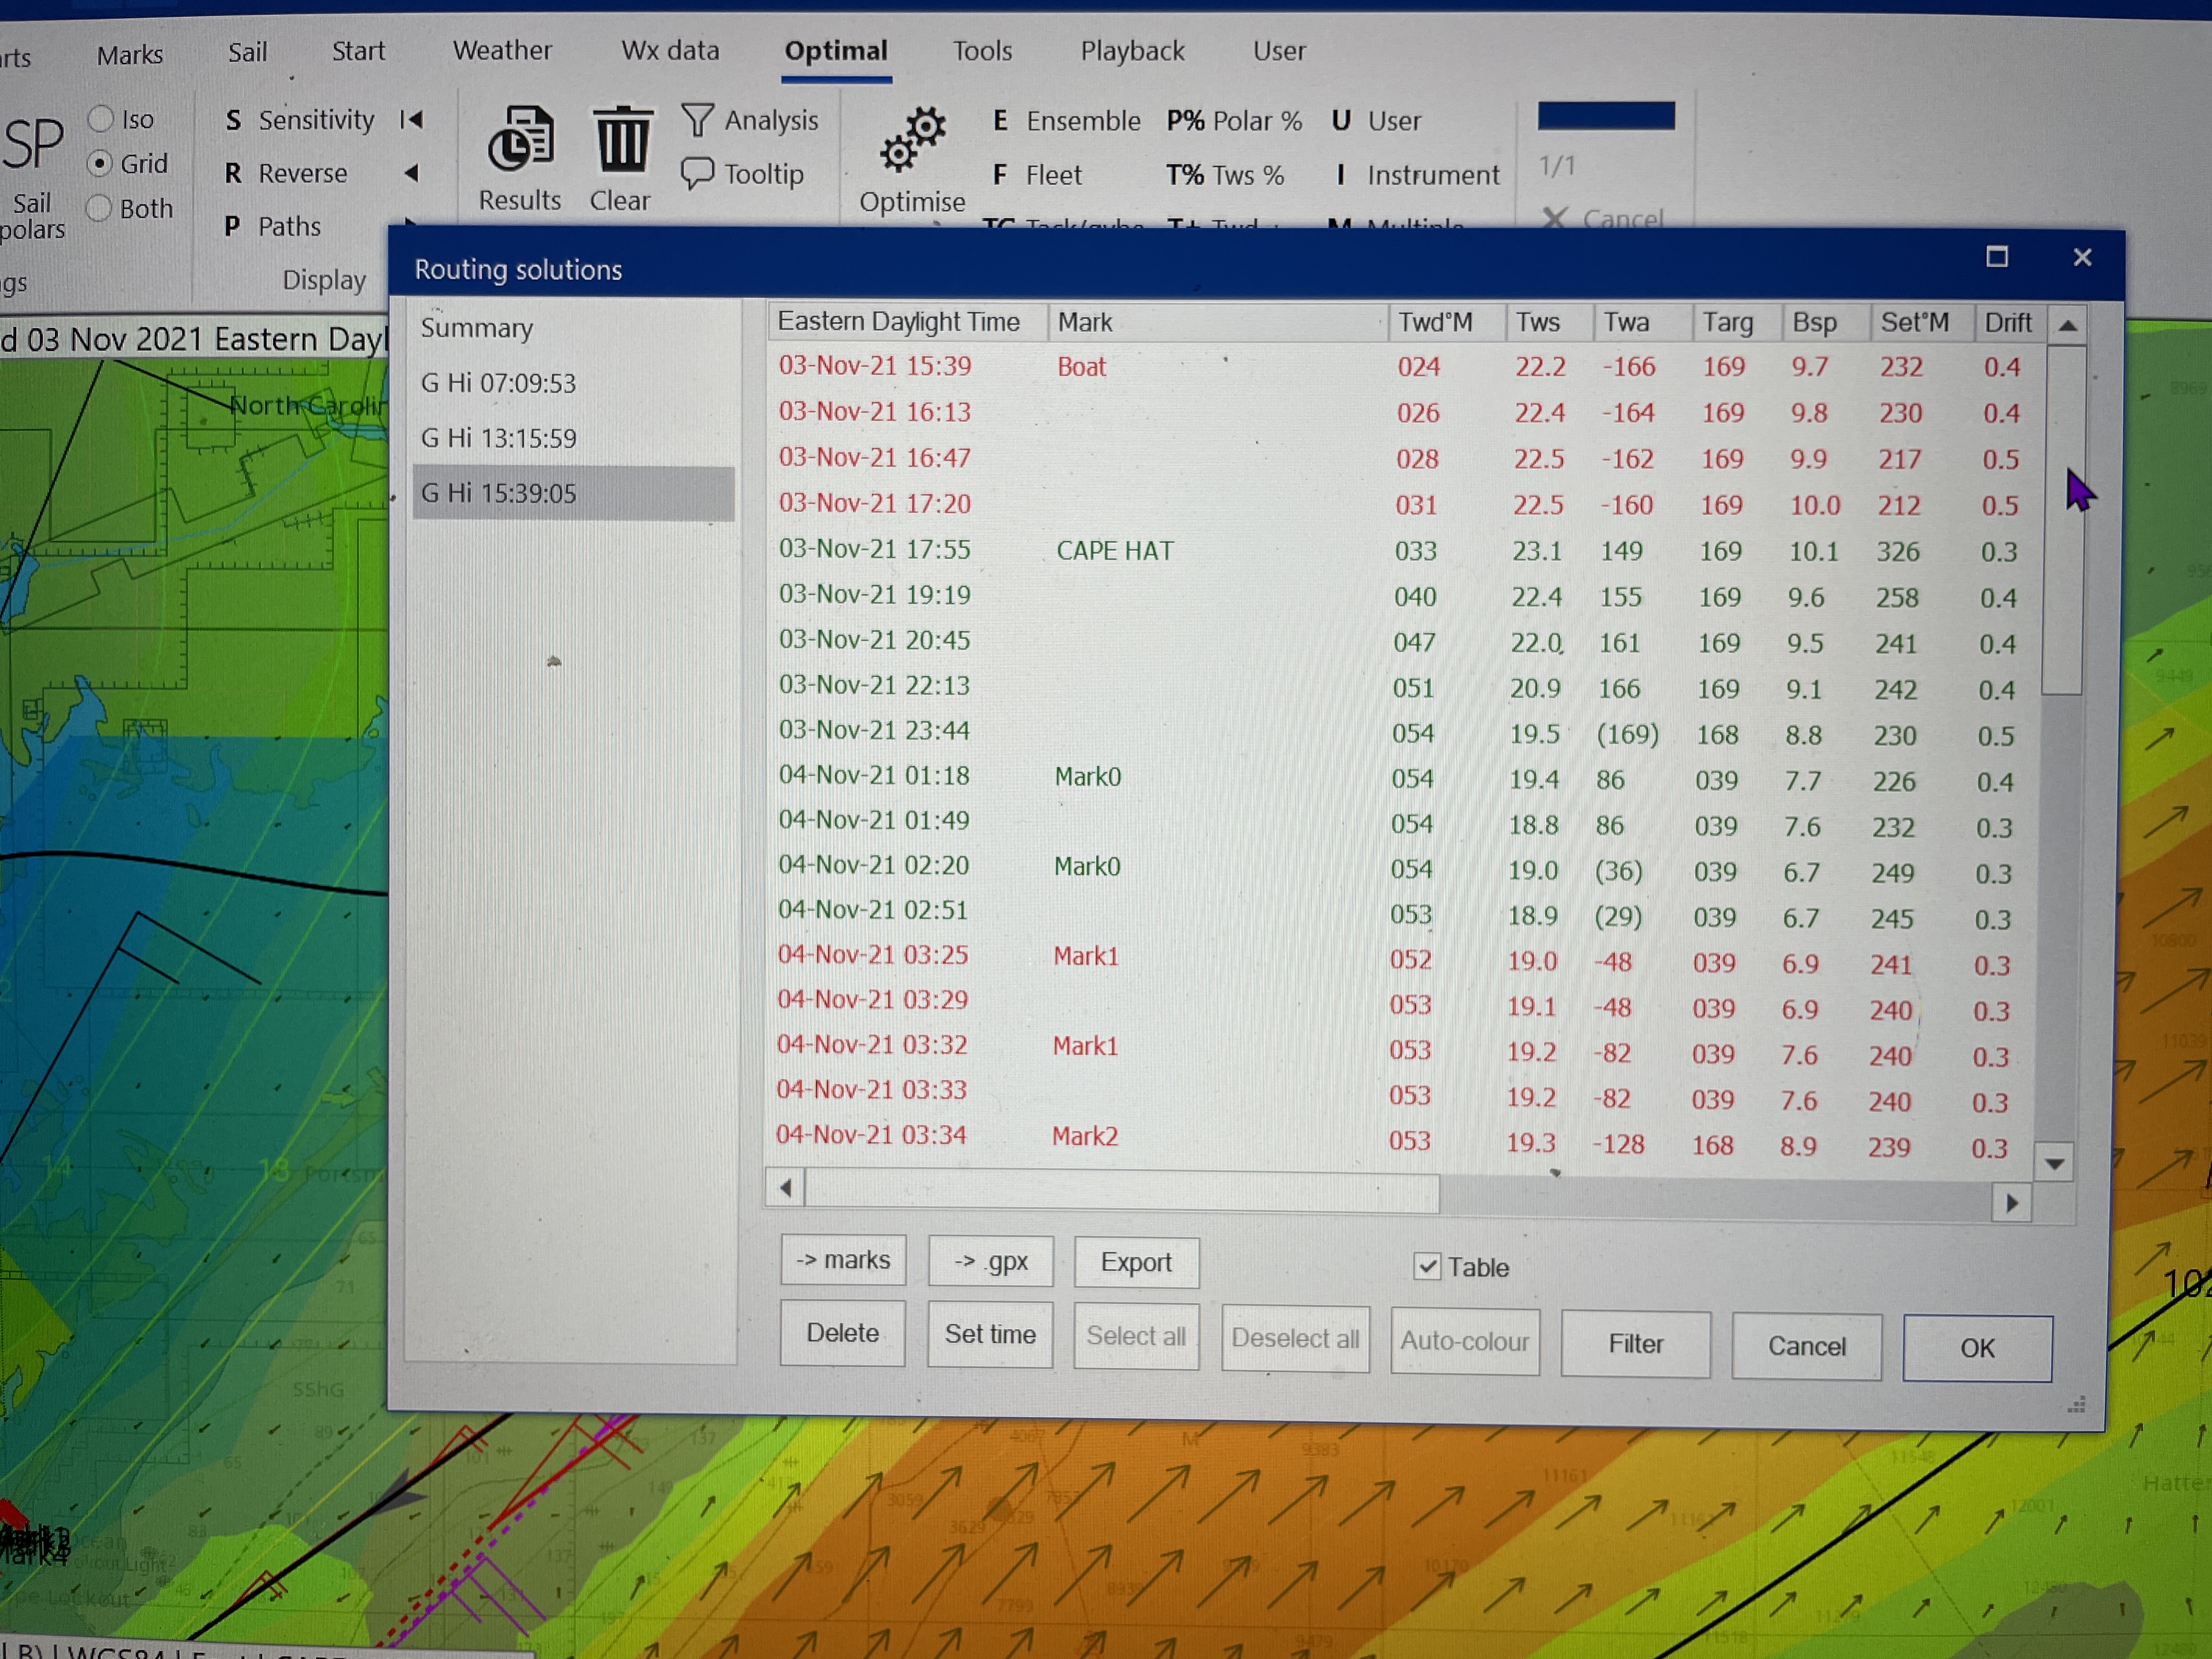Screen dimensions: 2212x1659
Task: Click the Analysis funnel icon
Action: [x=698, y=120]
